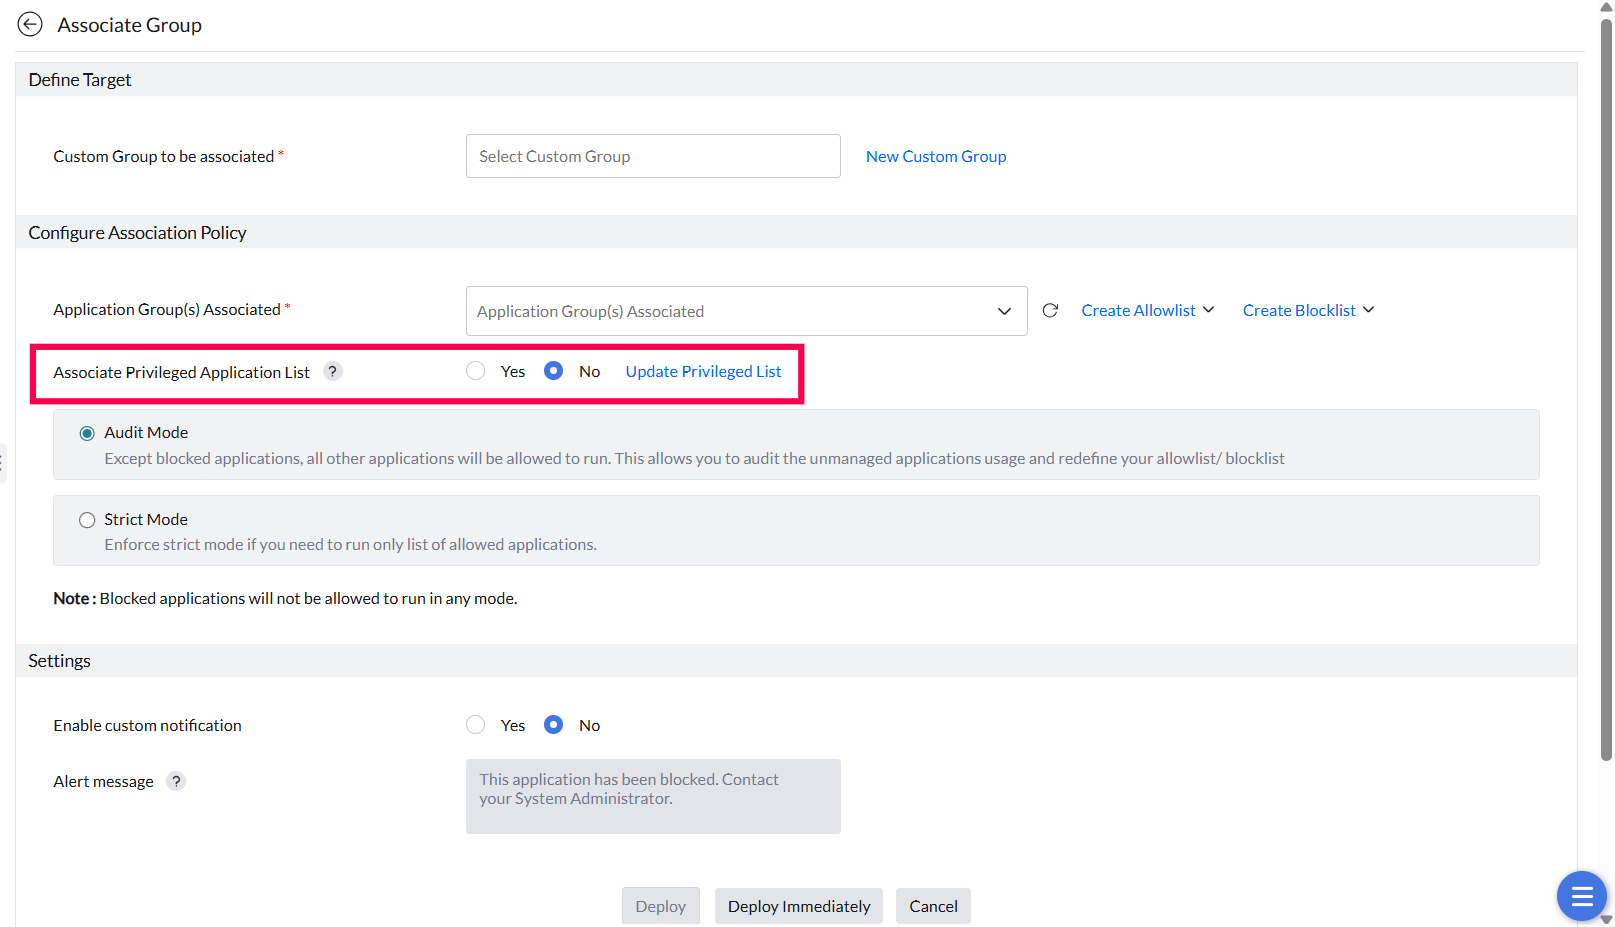Viewport: 1615px width, 927px height.
Task: Enable custom notification by selecting Yes
Action: tap(476, 725)
